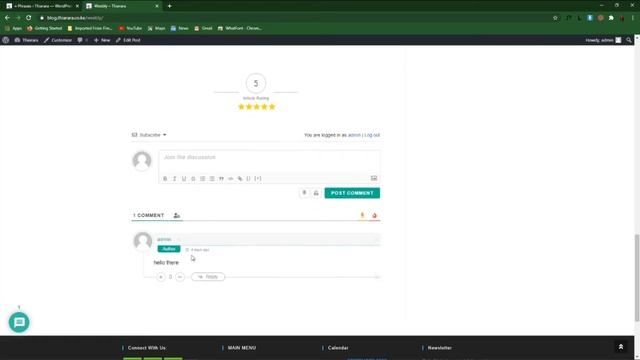Open the Apps bookmark shortcut
This screenshot has width=640, height=360.
pyautogui.click(x=13, y=28)
